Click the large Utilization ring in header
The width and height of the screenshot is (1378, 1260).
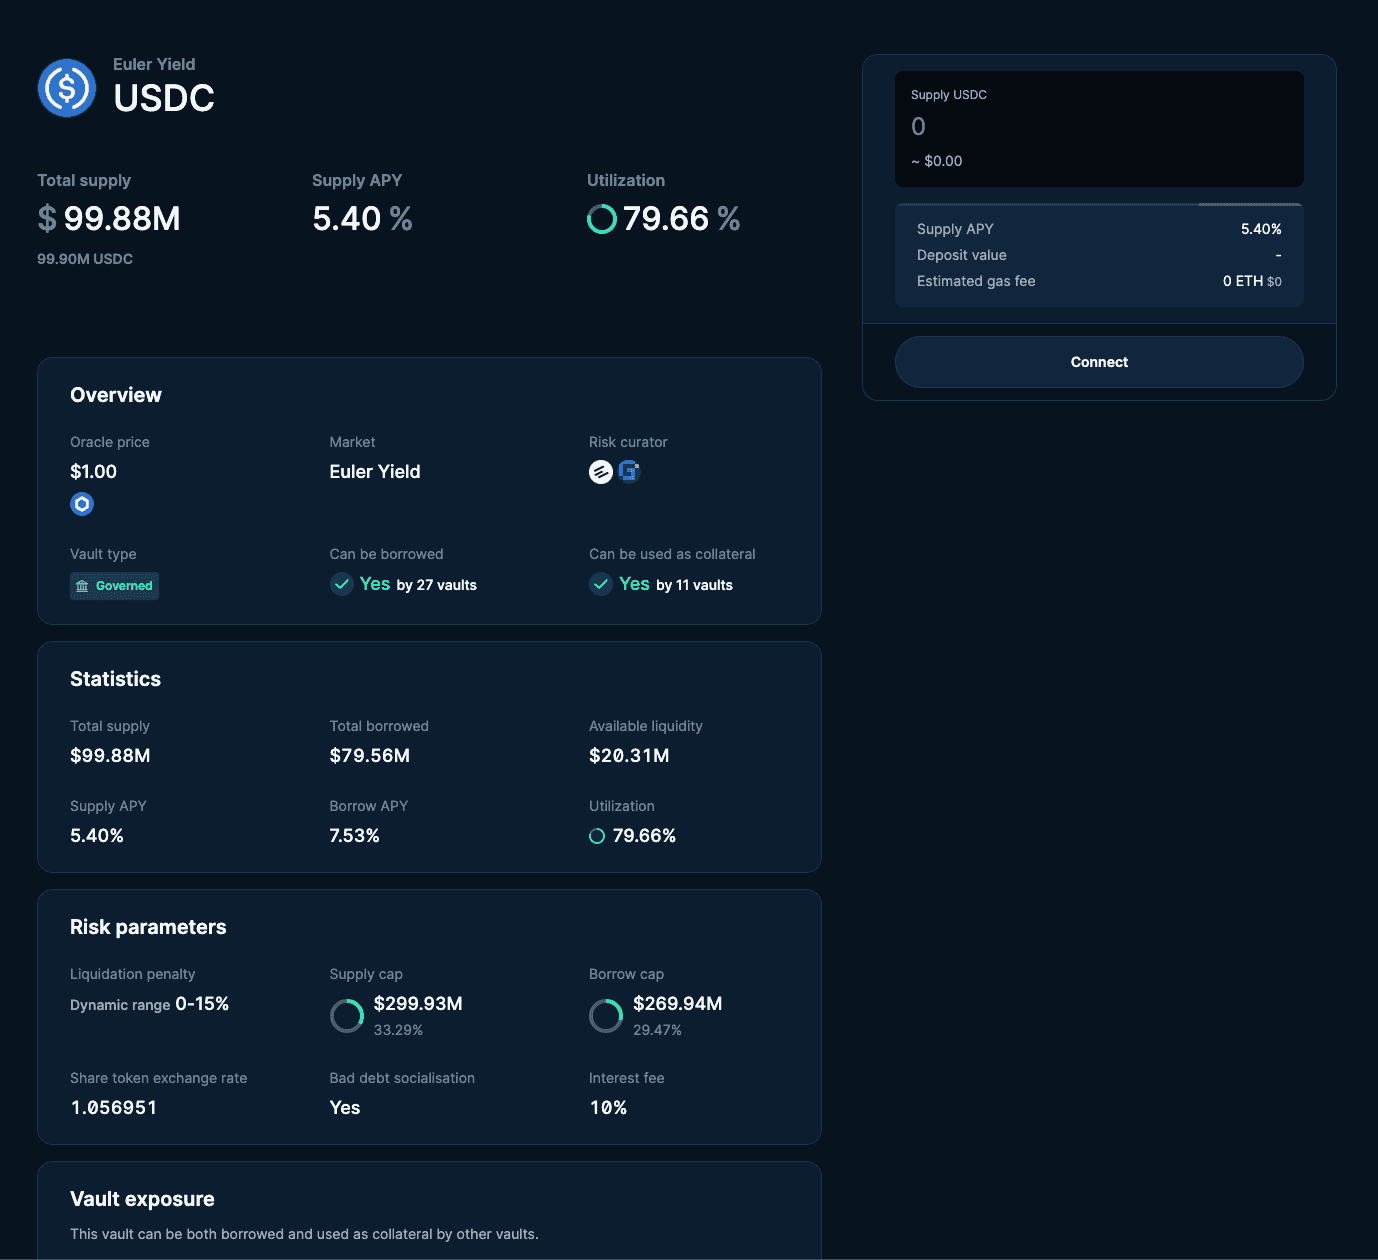click(x=602, y=219)
